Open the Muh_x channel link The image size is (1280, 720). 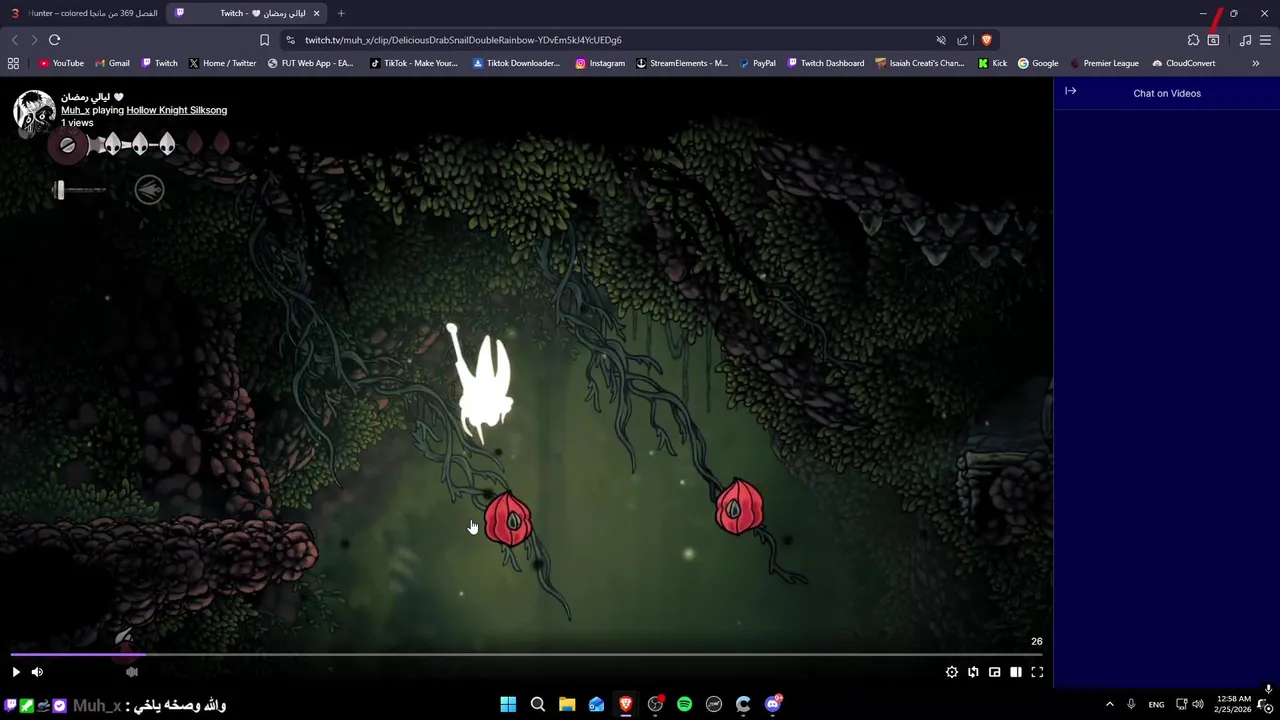coord(75,110)
